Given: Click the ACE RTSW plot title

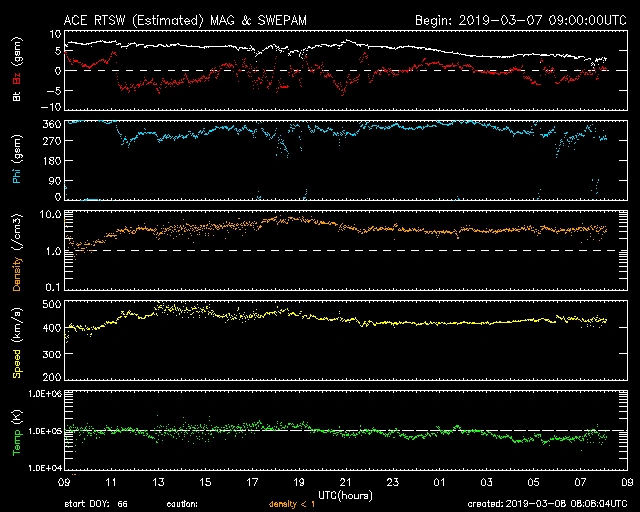Looking at the screenshot, I should click(184, 19).
